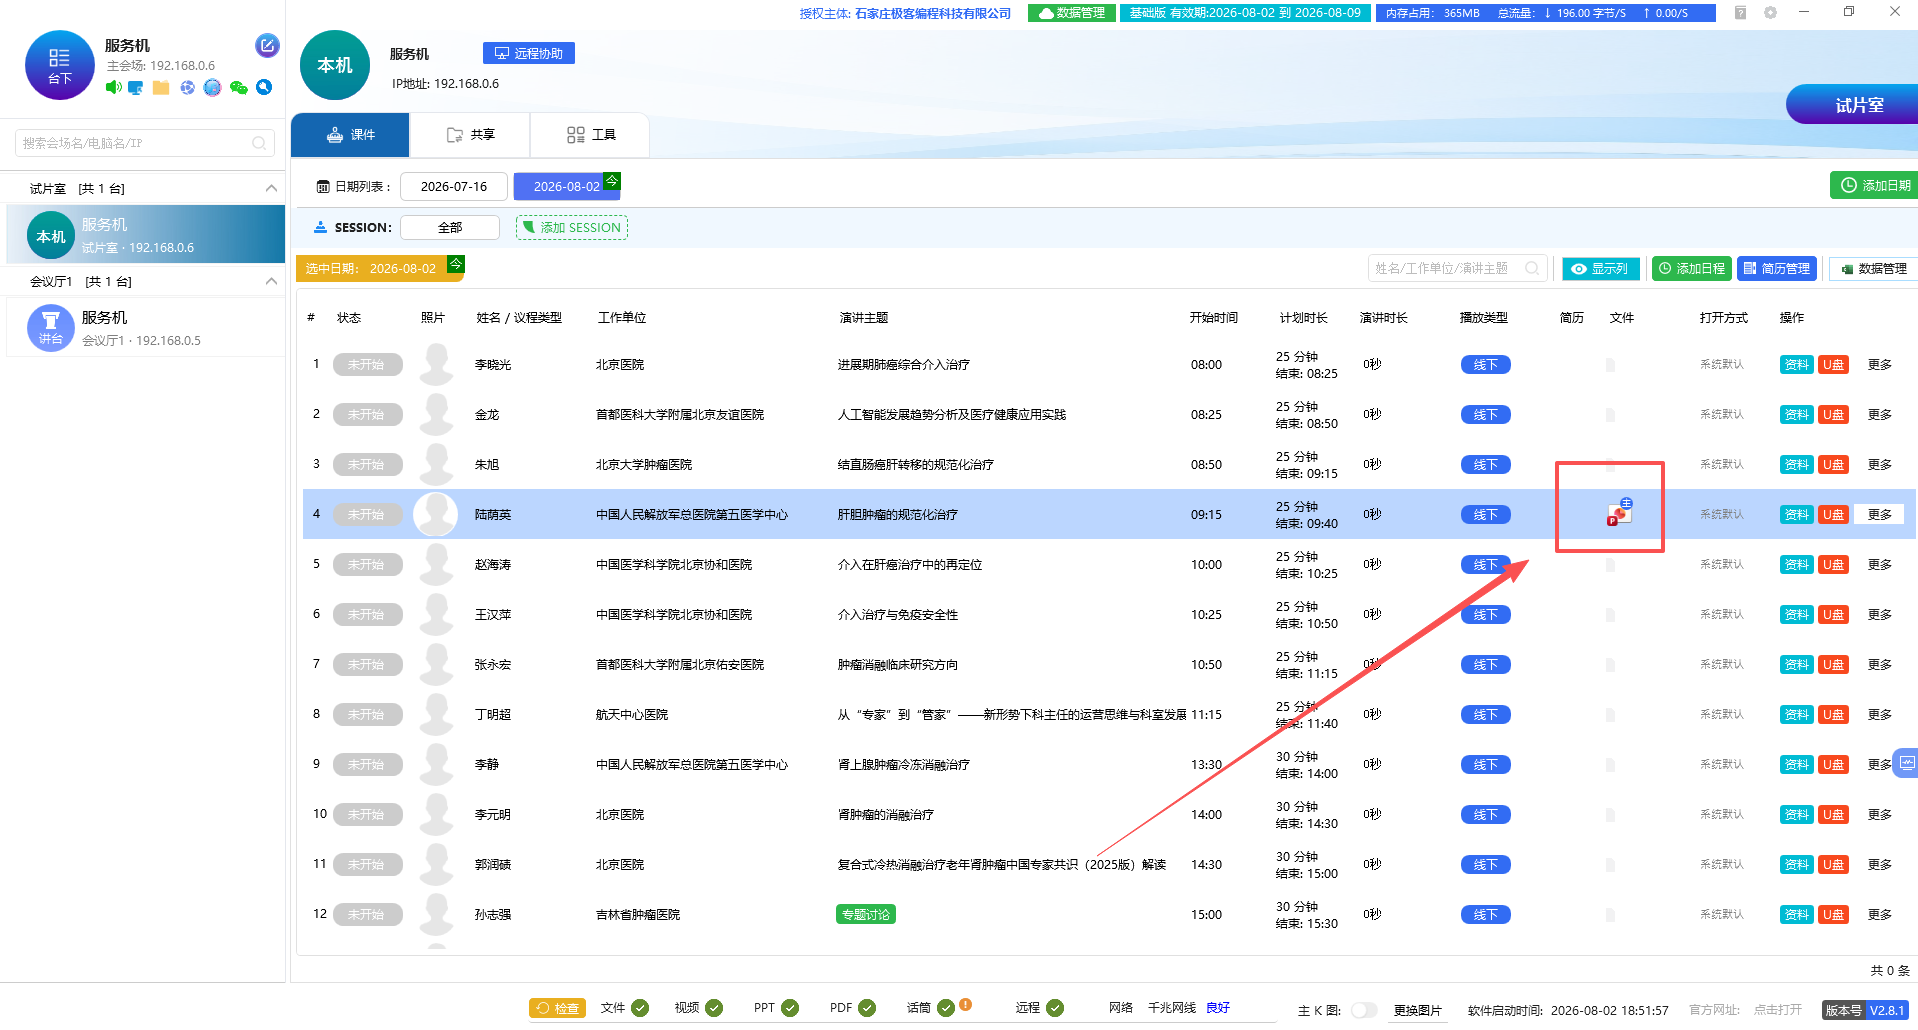Image resolution: width=1918 pixels, height=1030 pixels.
Task: Open the green WeChat icon
Action: pos(238,88)
